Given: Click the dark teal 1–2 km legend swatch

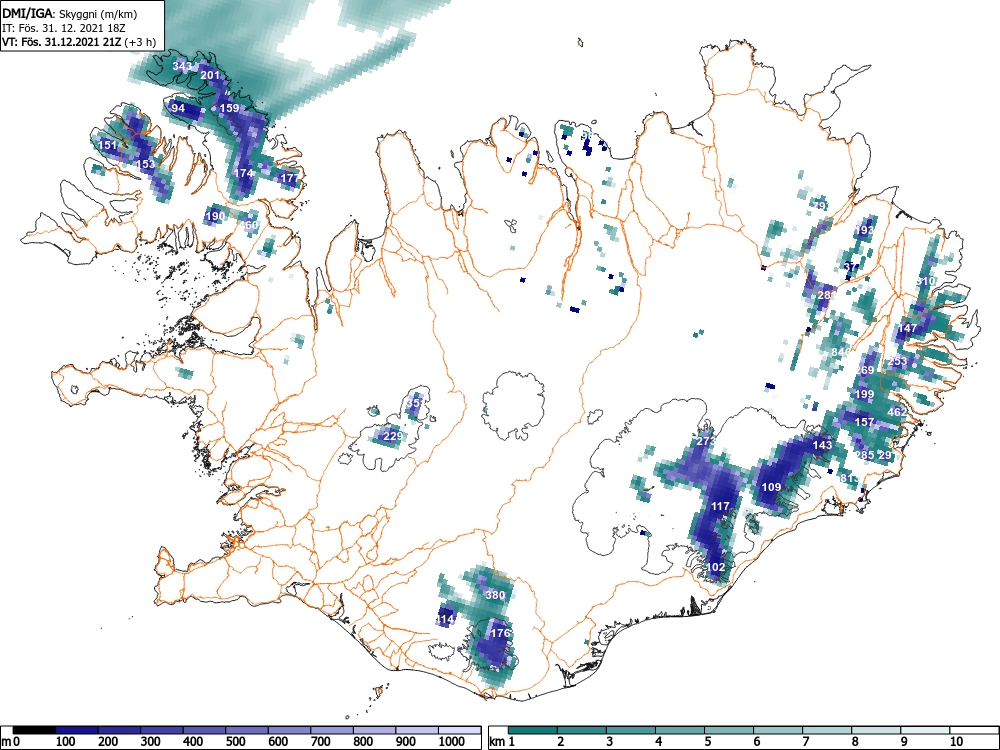Looking at the screenshot, I should coord(533,730).
